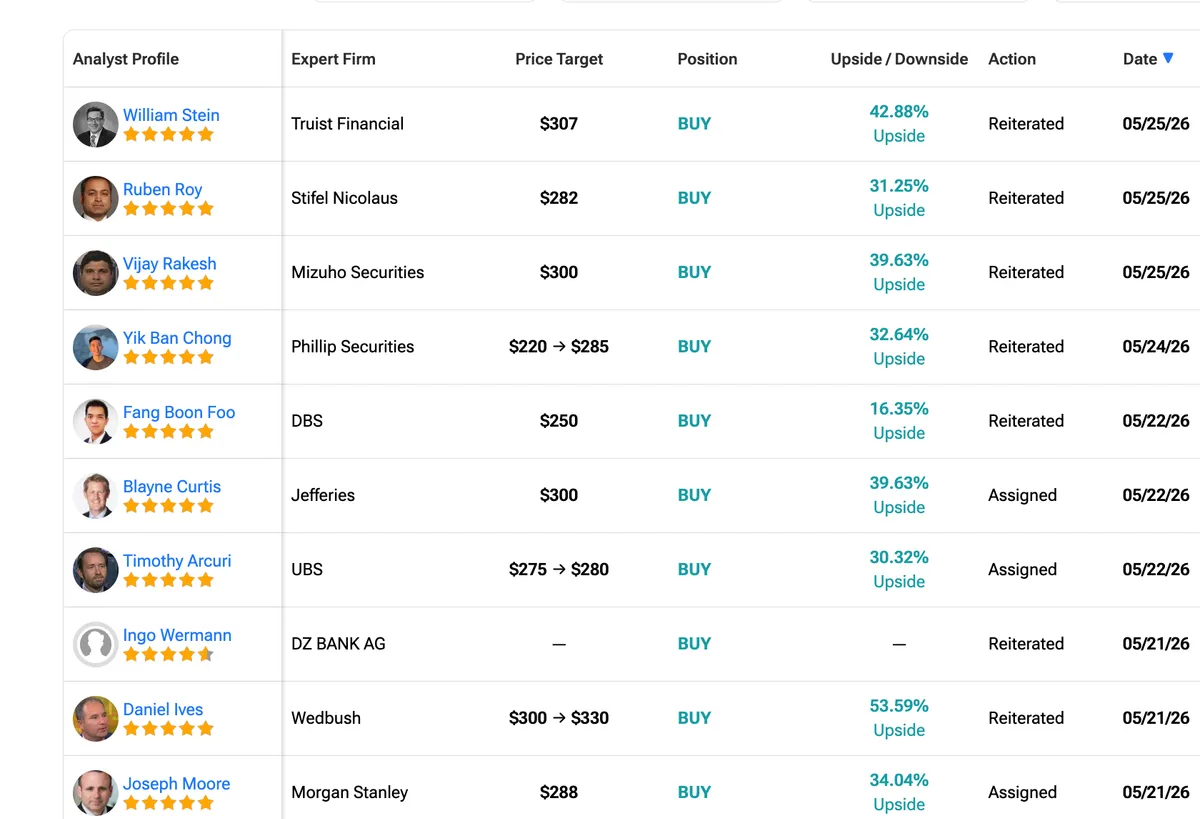Sort by Action column header
1200x819 pixels.
tap(1012, 59)
